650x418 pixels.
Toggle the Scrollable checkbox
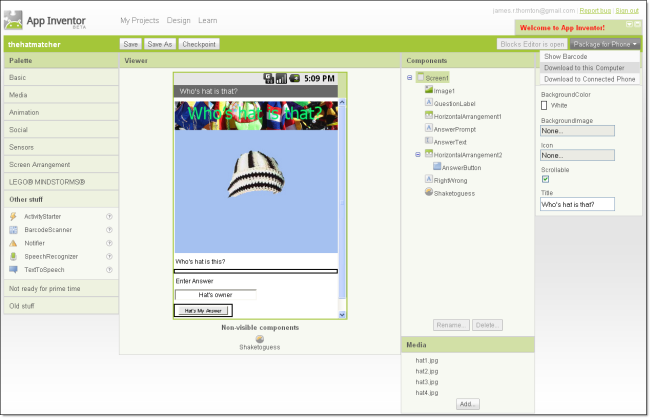pyautogui.click(x=545, y=179)
